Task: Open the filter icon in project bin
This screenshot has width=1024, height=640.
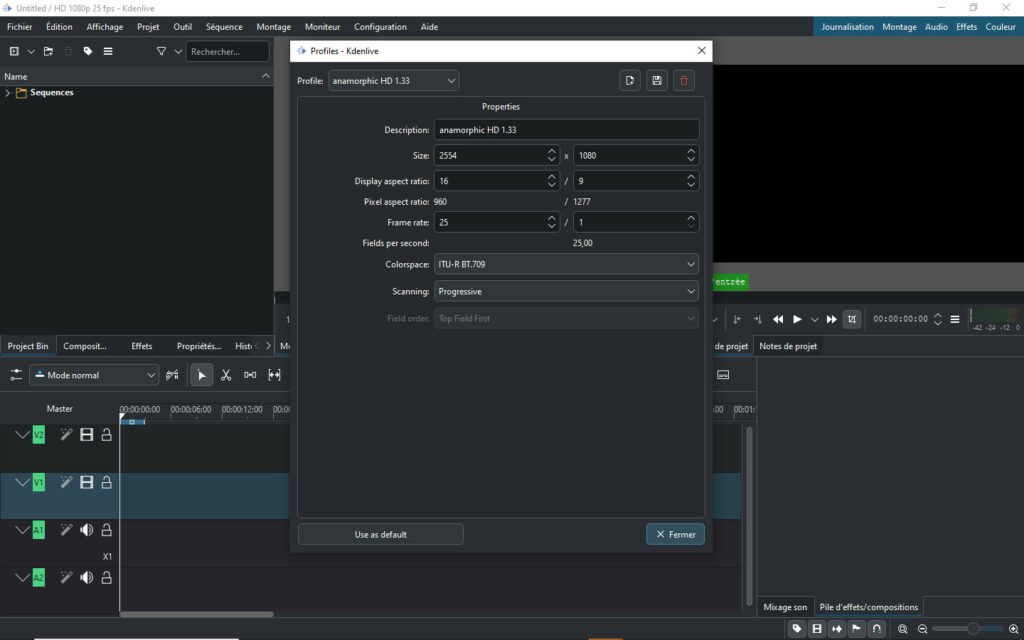Action: 161,51
